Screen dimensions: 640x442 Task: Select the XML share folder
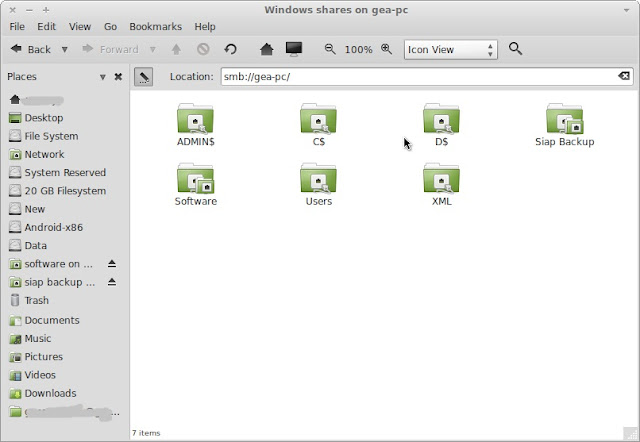coord(441,184)
